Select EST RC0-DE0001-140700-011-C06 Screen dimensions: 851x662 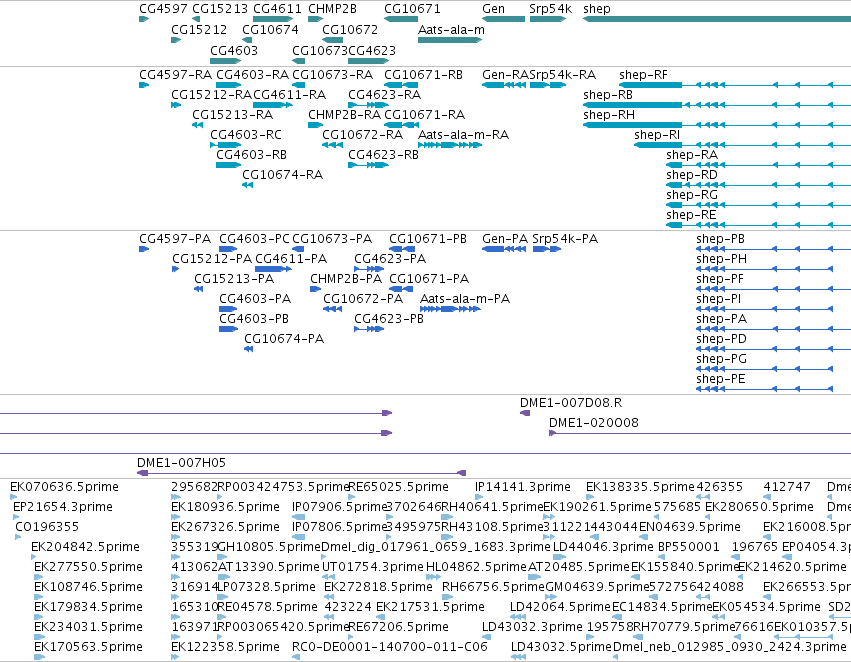(390, 647)
